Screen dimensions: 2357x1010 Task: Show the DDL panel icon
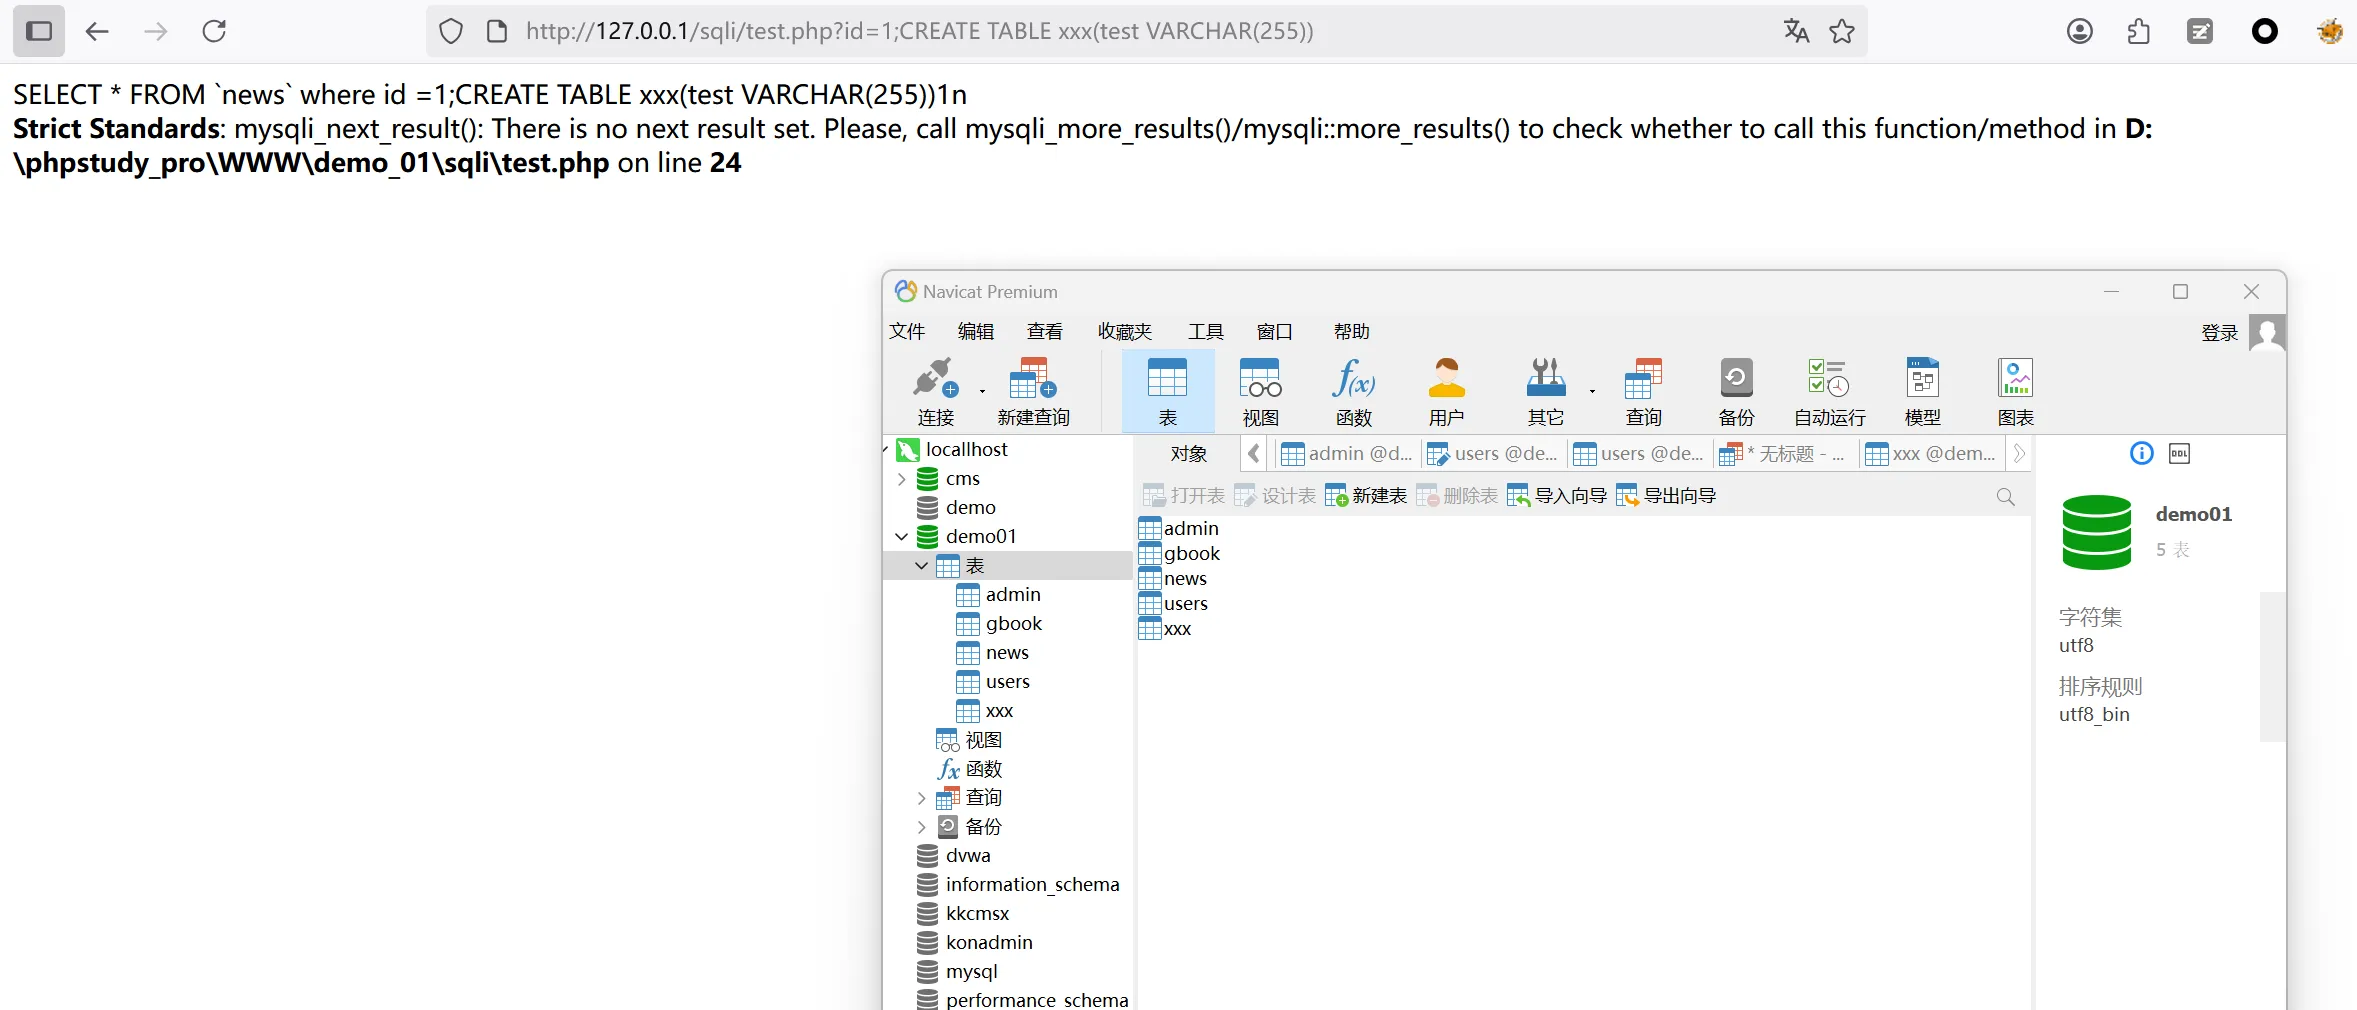click(2179, 454)
